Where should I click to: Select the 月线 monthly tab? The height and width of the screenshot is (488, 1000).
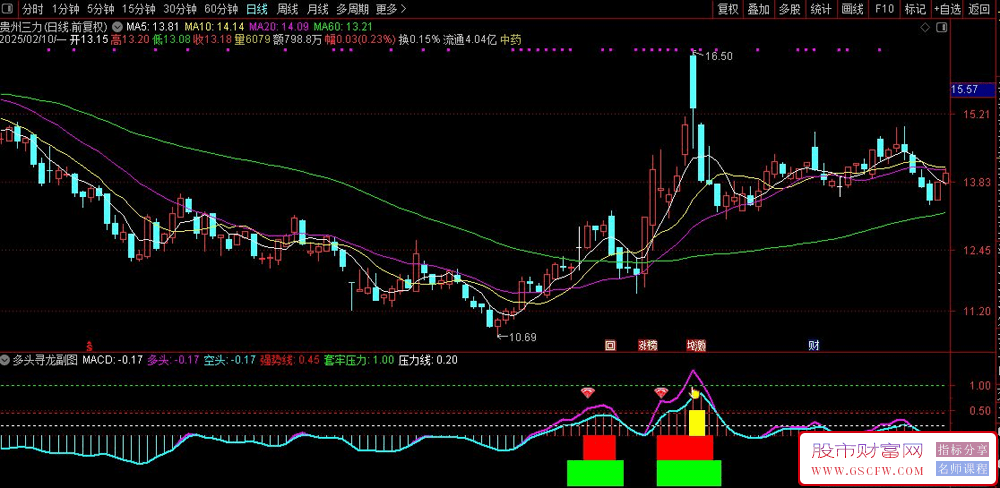point(318,9)
